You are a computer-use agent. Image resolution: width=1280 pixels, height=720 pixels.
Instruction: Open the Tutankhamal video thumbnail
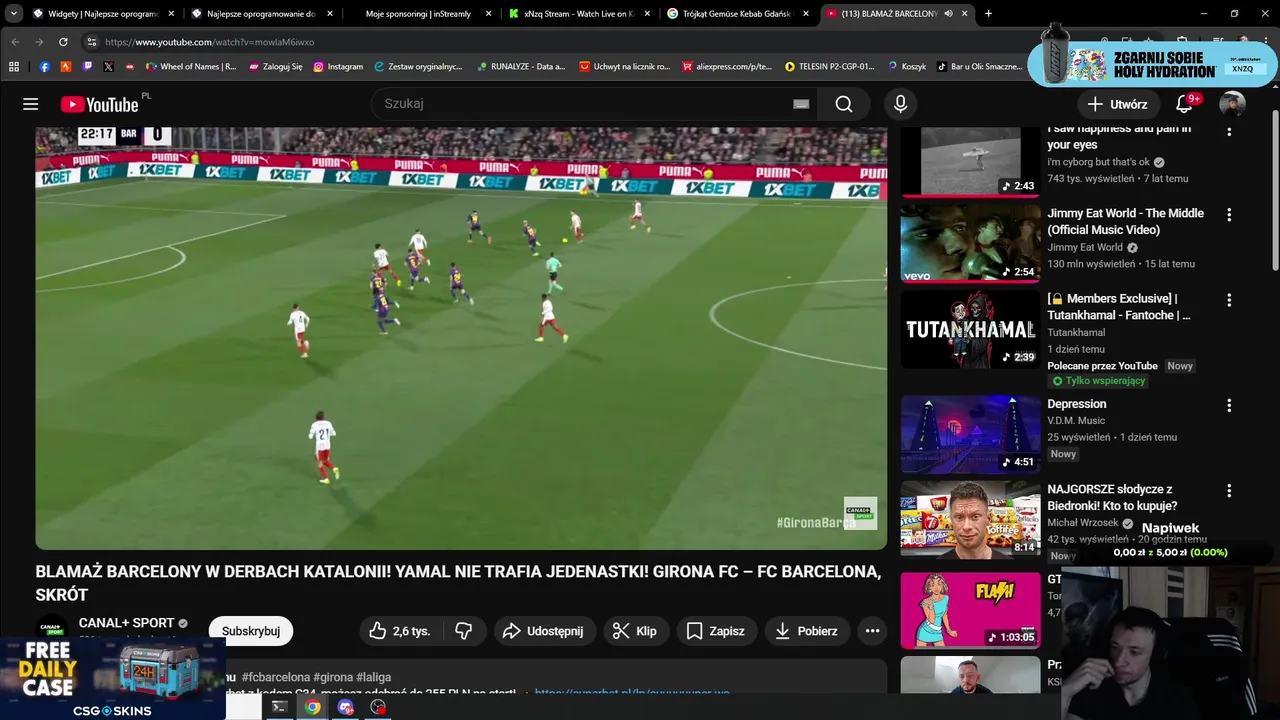pyautogui.click(x=970, y=329)
